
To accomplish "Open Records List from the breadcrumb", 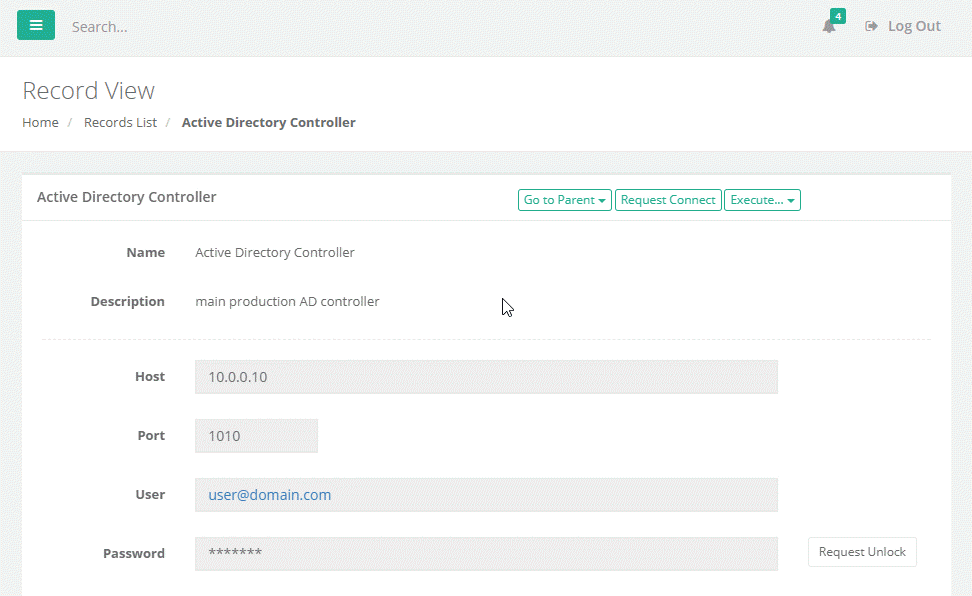I will click(120, 122).
